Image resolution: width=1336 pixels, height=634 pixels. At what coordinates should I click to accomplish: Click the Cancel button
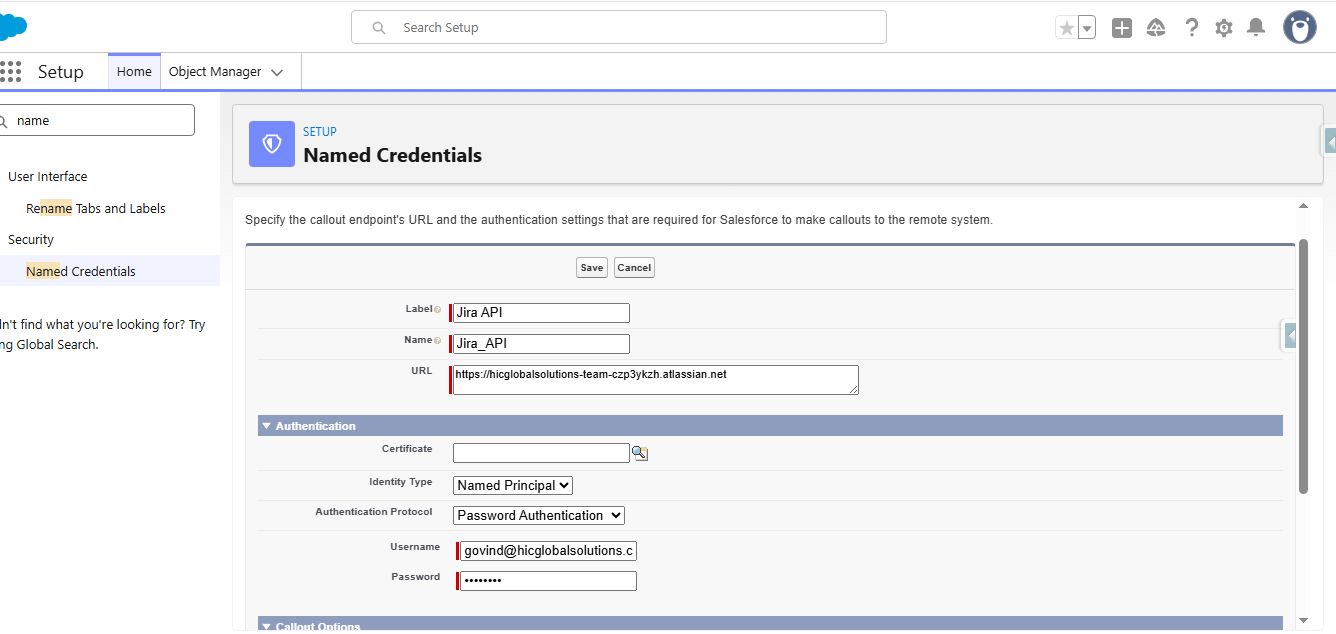[634, 267]
